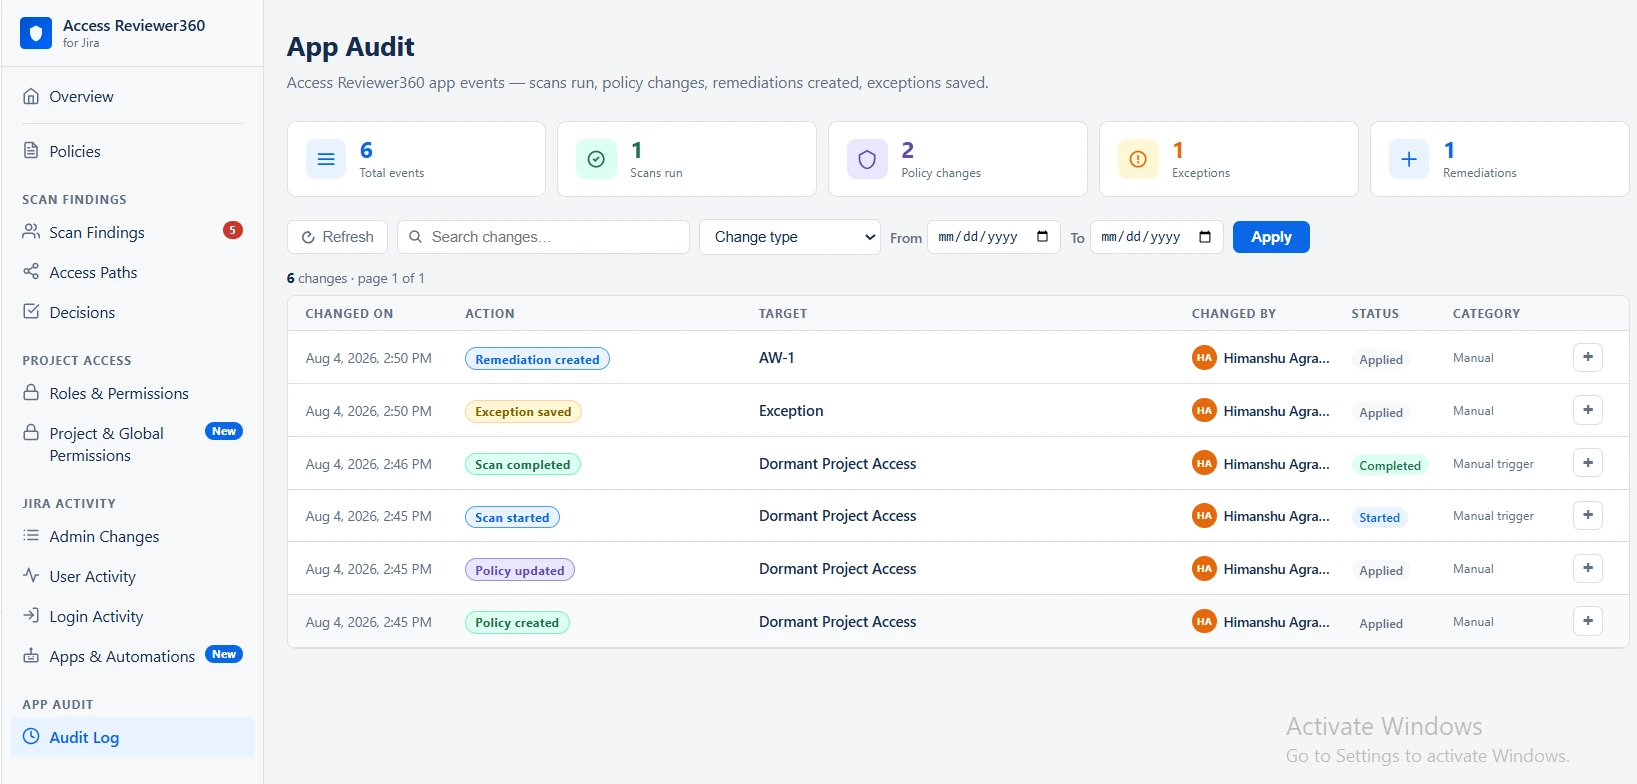Click the Exception saved tag
Viewport: 1637px width, 784px height.
523,411
